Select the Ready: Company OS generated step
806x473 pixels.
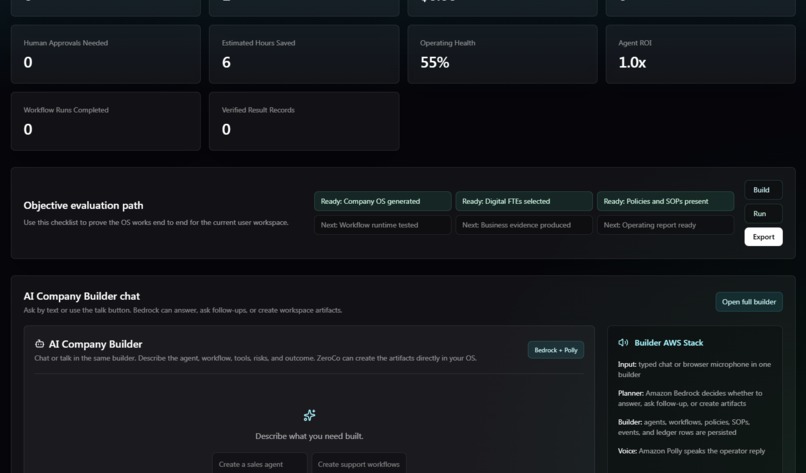click(x=382, y=201)
